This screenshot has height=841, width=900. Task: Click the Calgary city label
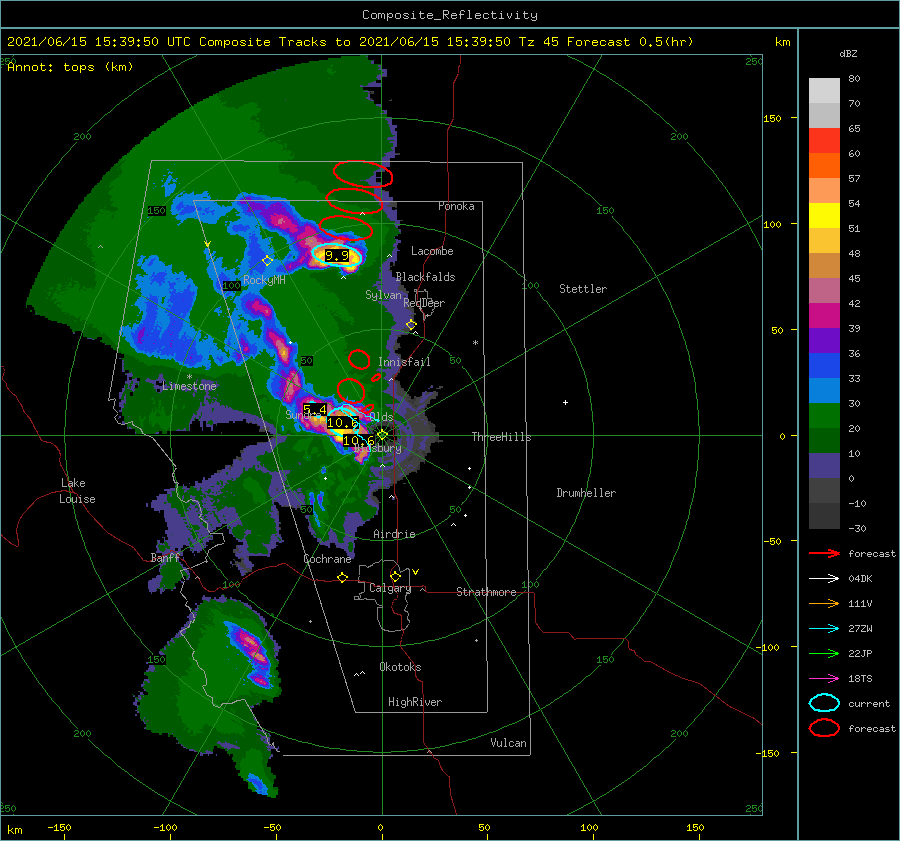[x=390, y=588]
